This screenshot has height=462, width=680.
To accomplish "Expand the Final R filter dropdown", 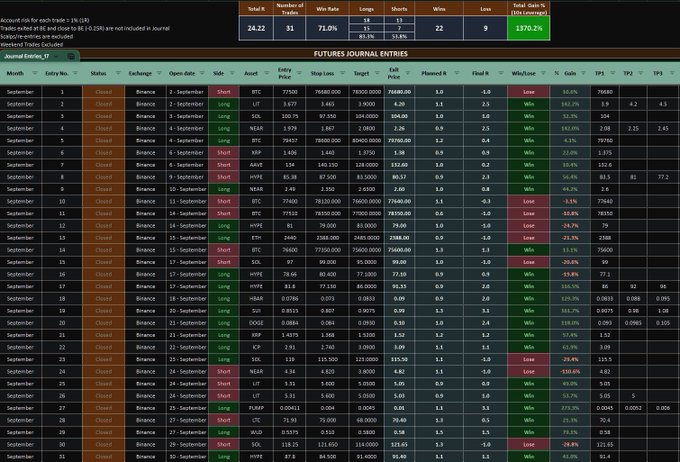I will [501, 73].
